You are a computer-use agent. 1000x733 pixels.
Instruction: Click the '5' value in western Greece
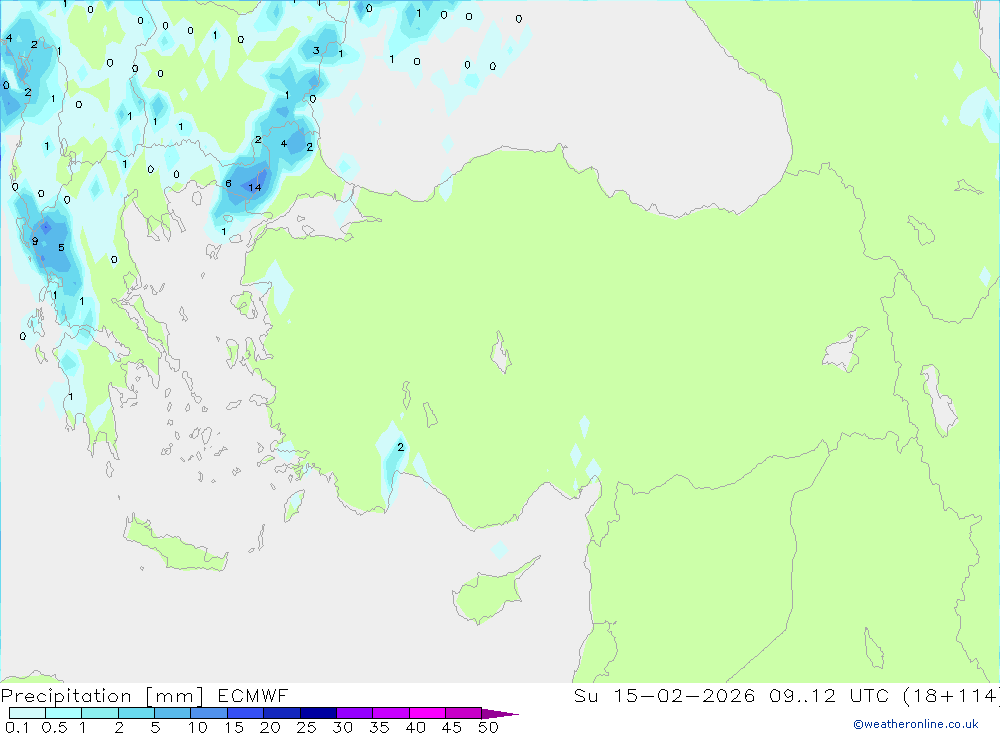pos(61,248)
